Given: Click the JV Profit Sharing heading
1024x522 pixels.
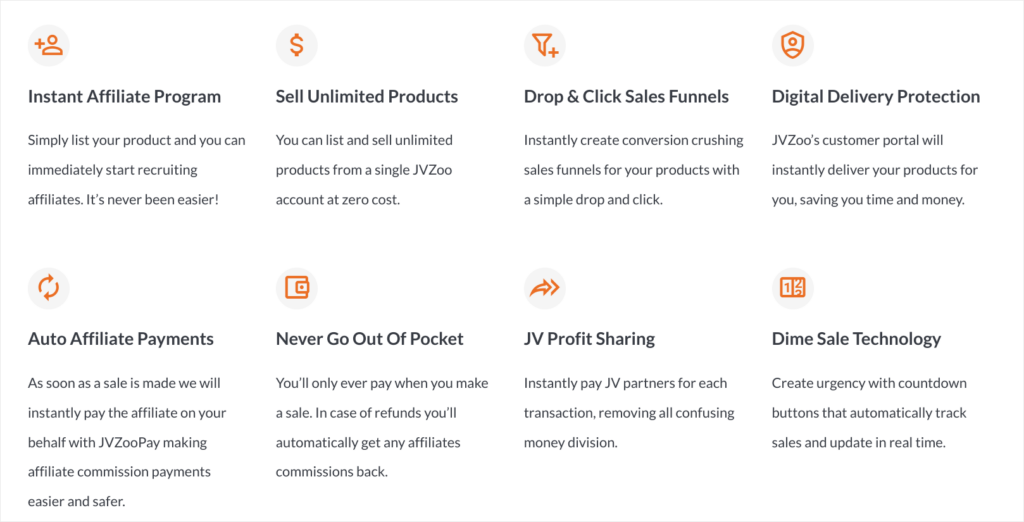Looking at the screenshot, I should coord(589,339).
